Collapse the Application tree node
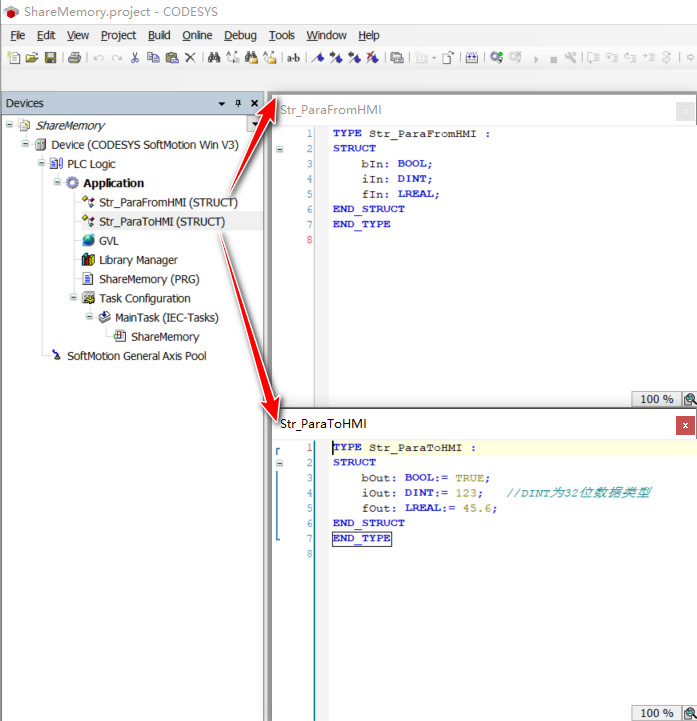 57,182
